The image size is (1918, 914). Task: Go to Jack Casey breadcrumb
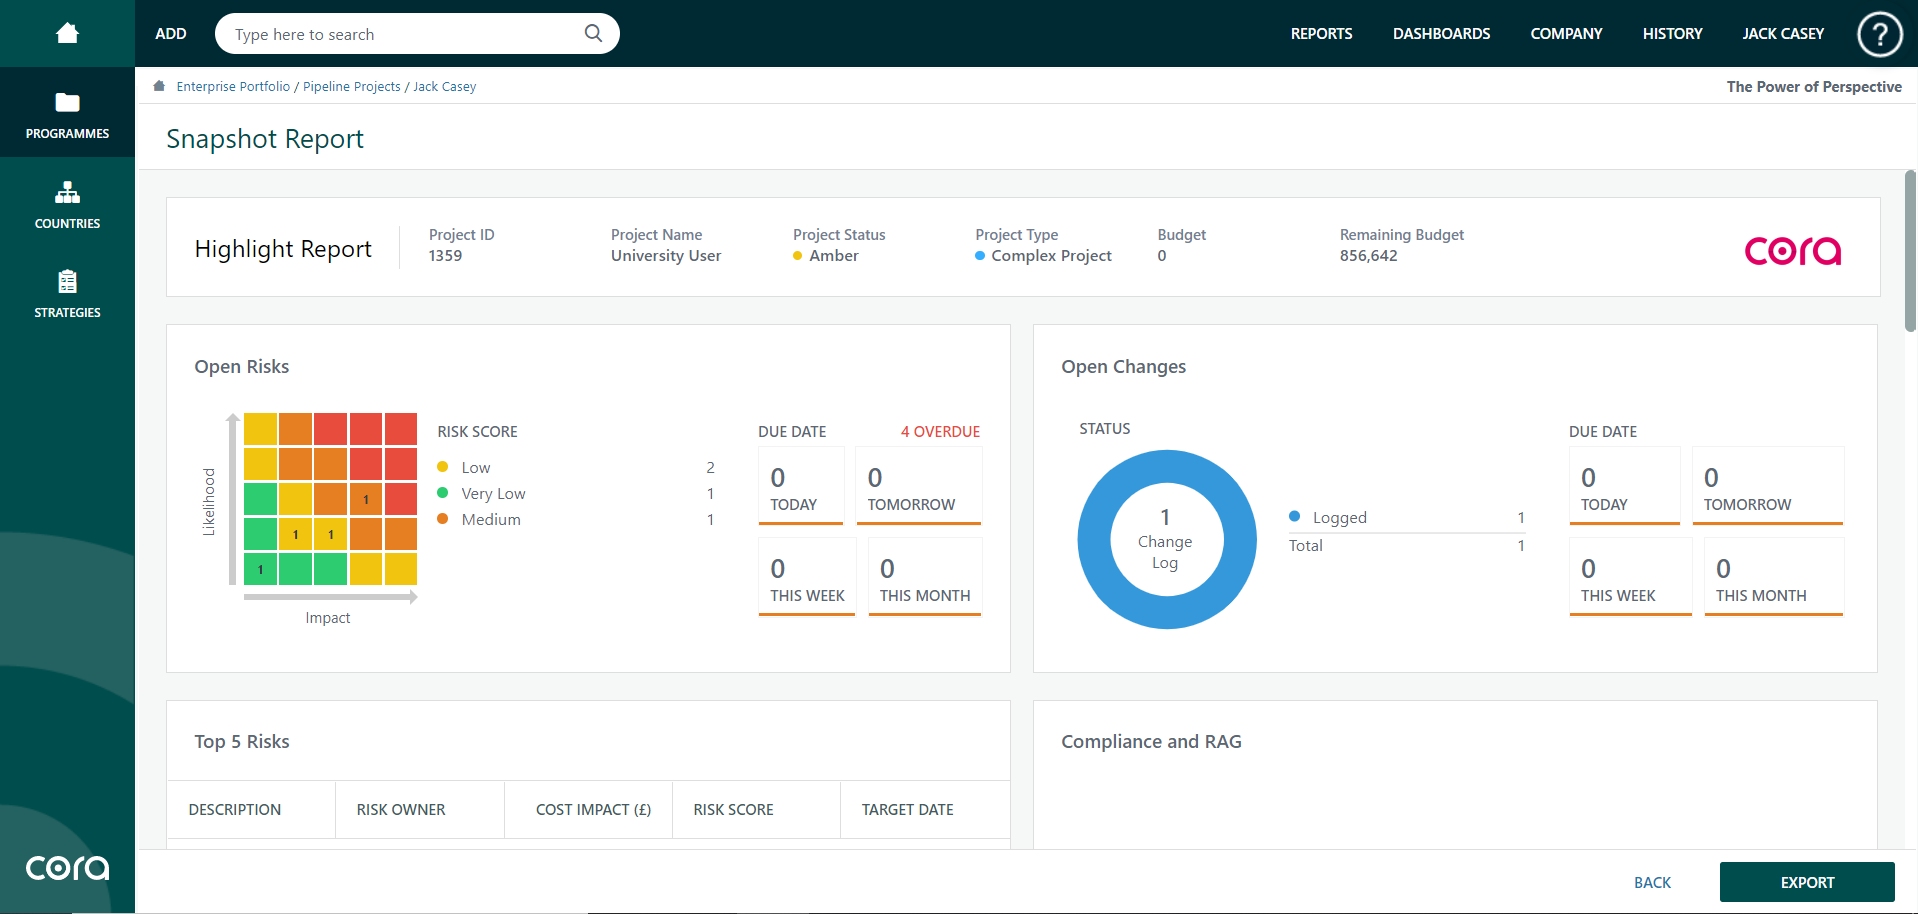point(444,87)
